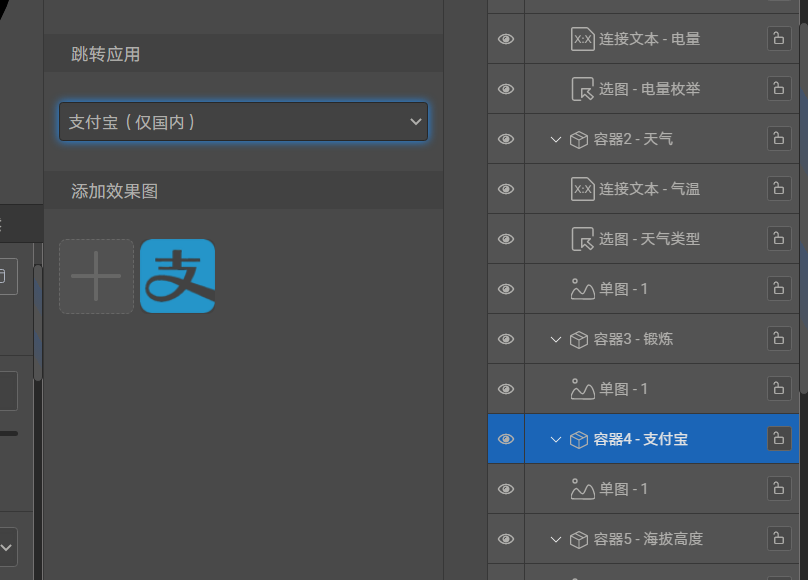This screenshot has height=580, width=808.
Task: Click the 添加效果图 section header
Action: 244,191
